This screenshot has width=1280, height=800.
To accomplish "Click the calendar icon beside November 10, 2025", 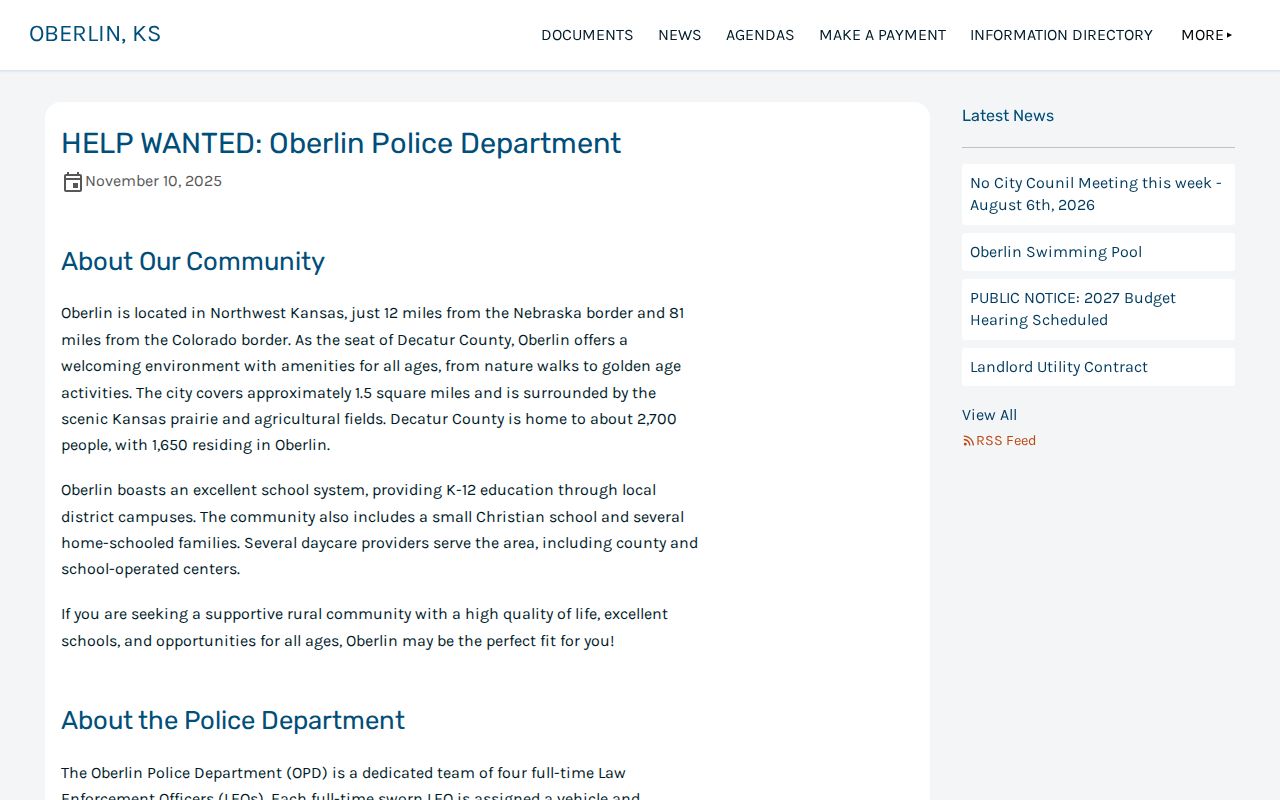I will (x=72, y=182).
